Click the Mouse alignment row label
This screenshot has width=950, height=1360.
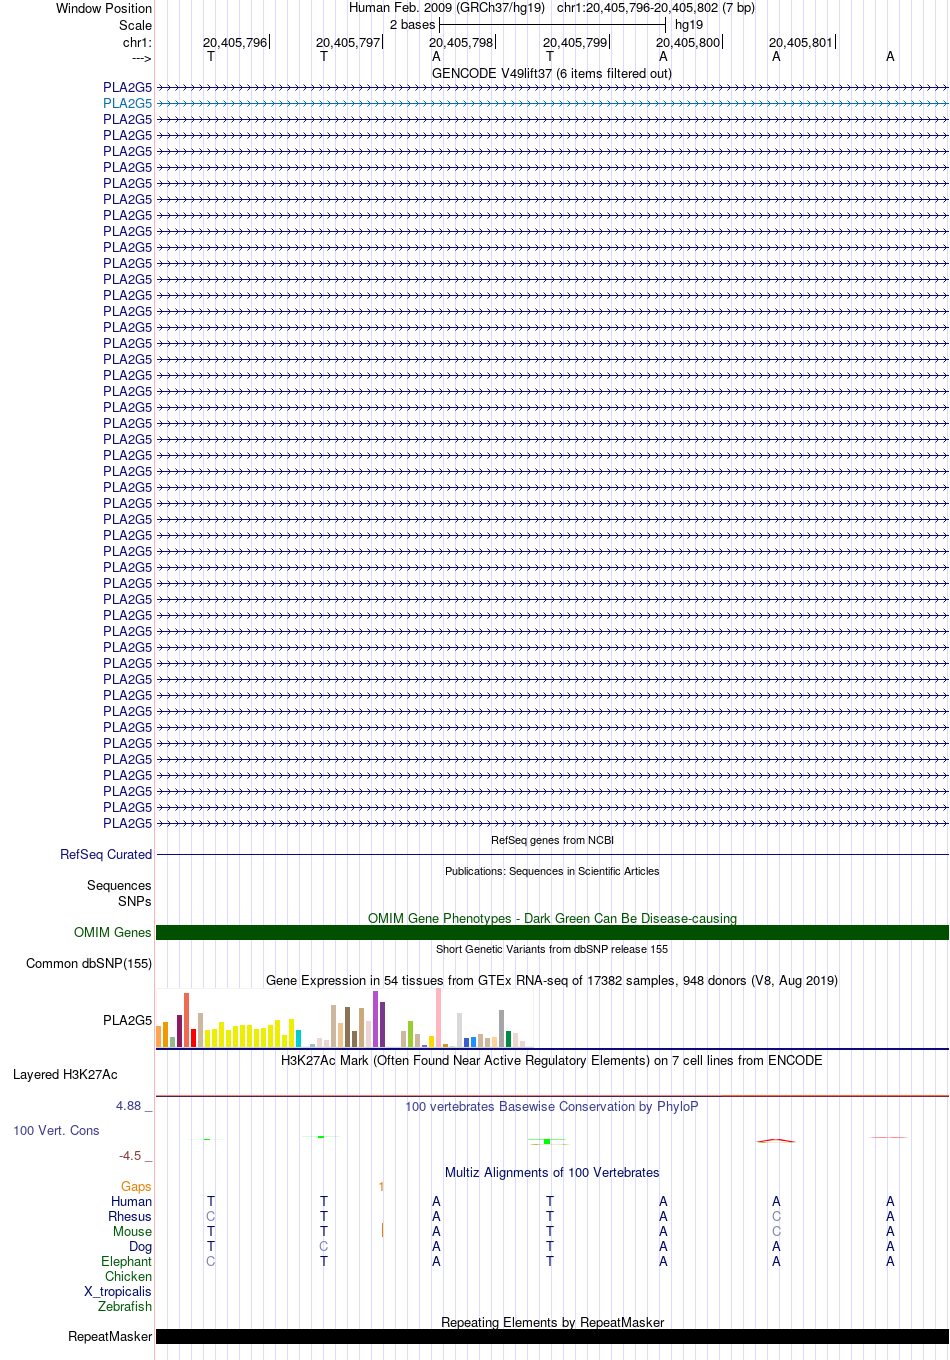coord(132,1232)
